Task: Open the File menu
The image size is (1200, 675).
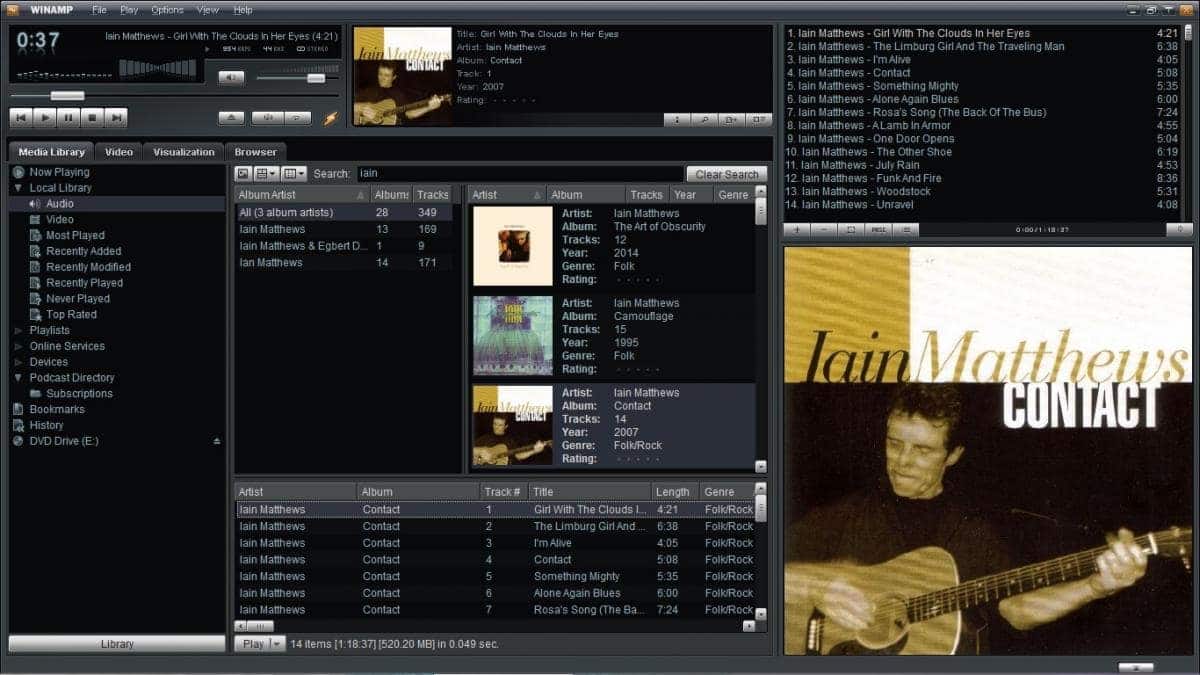Action: [x=99, y=10]
